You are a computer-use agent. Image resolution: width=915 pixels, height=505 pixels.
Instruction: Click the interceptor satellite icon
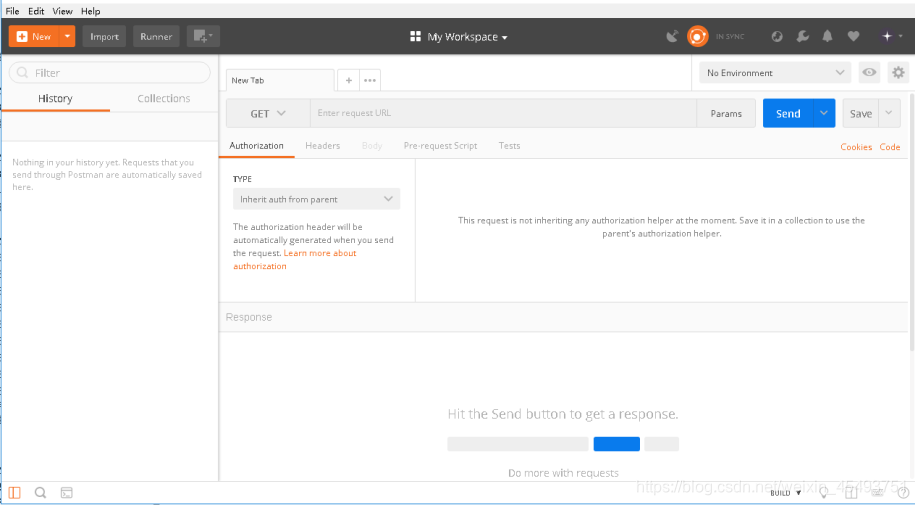pyautogui.click(x=672, y=36)
